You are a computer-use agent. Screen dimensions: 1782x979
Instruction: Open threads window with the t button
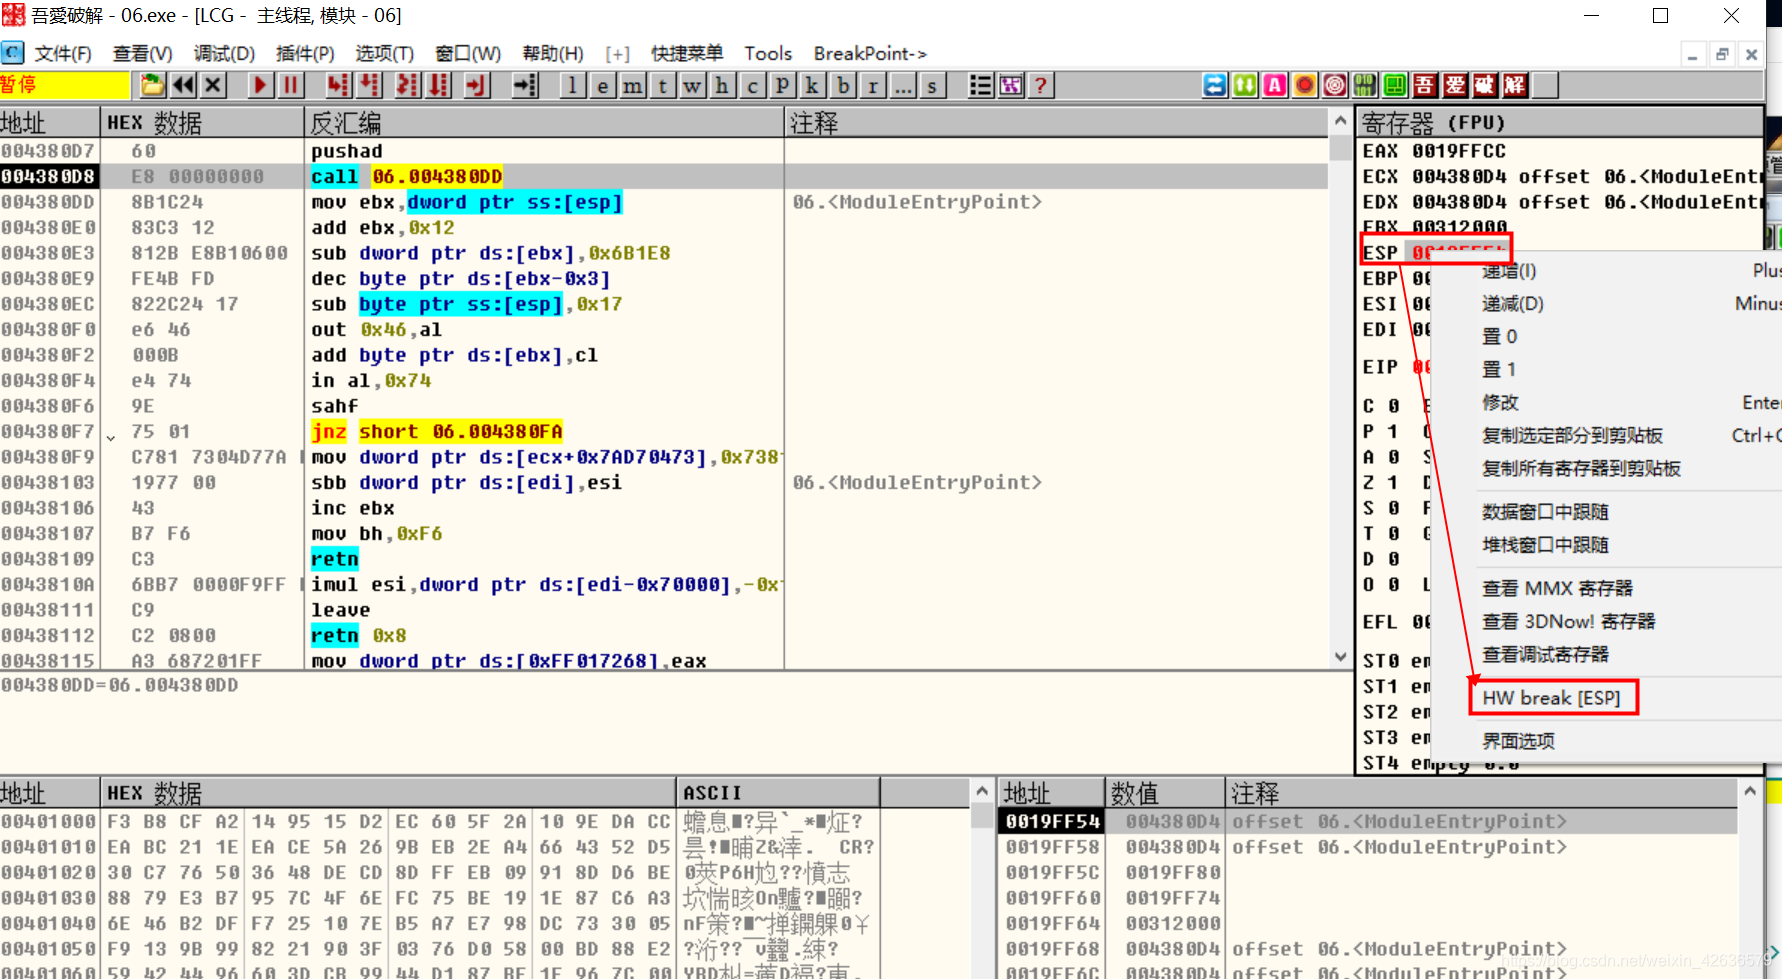pyautogui.click(x=662, y=85)
